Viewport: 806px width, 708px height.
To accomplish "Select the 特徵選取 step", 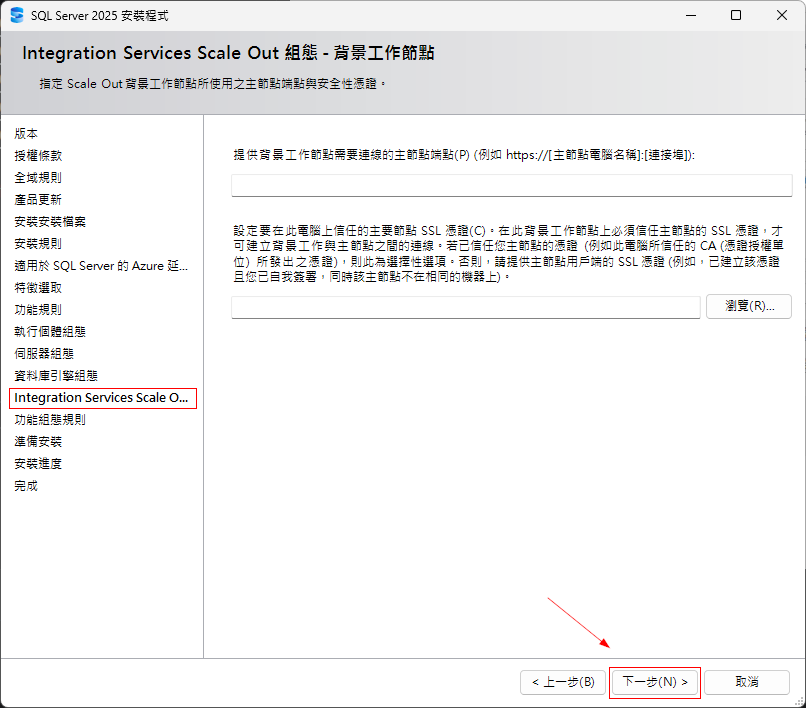I will [x=38, y=288].
